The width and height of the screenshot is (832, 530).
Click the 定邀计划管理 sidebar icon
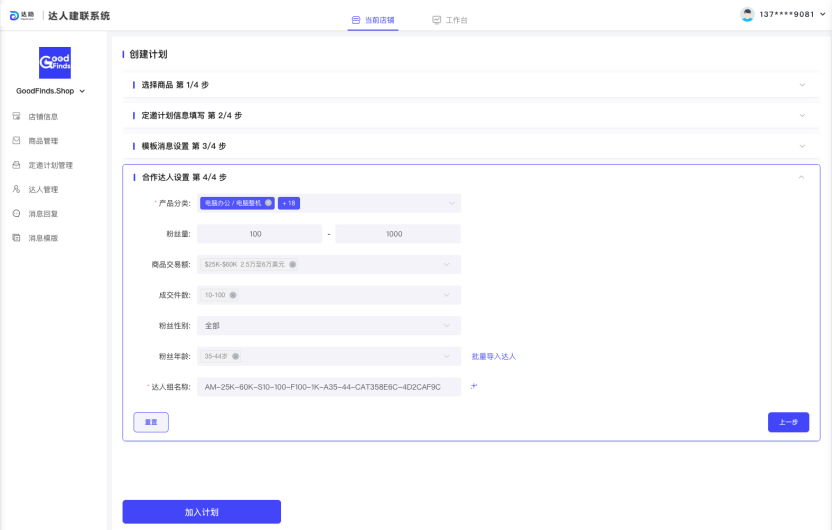click(x=16, y=165)
